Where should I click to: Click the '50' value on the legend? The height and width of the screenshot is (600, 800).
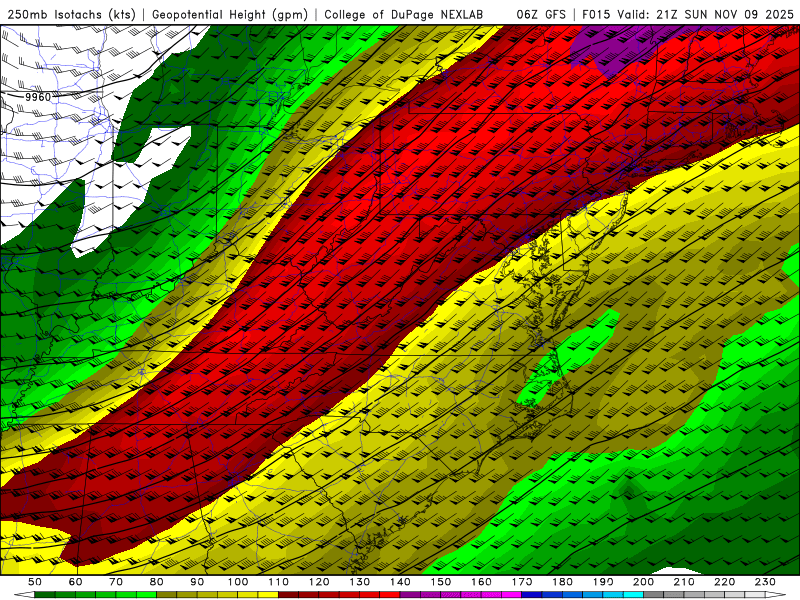(x=35, y=582)
